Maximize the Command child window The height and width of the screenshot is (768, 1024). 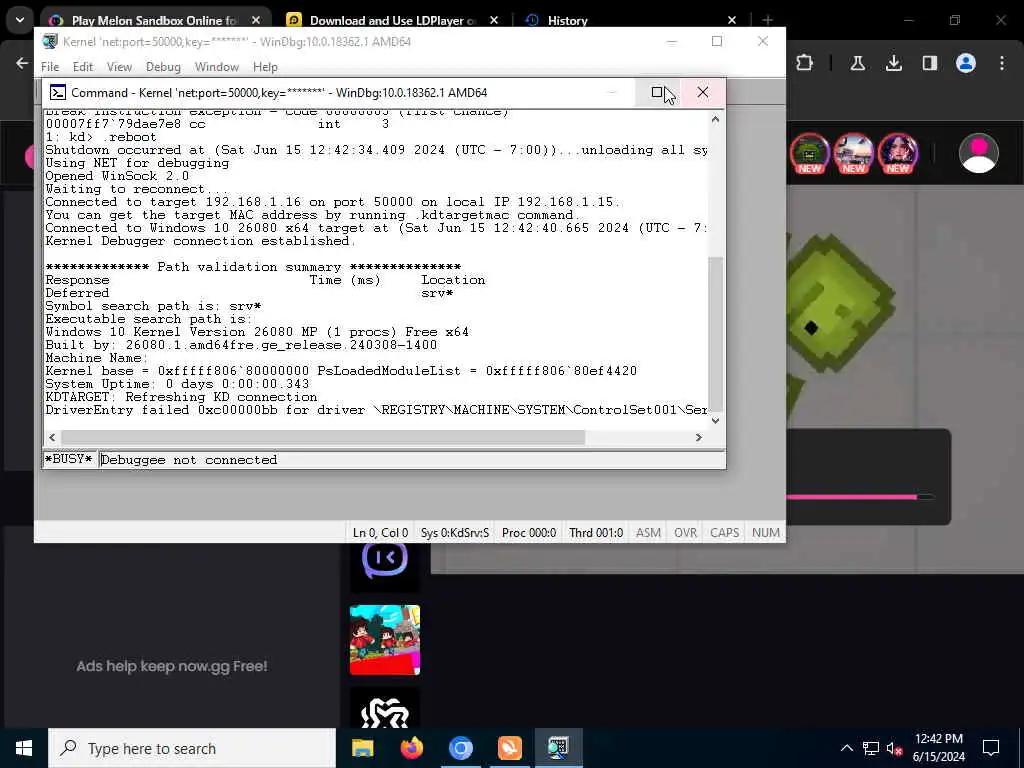pos(658,93)
